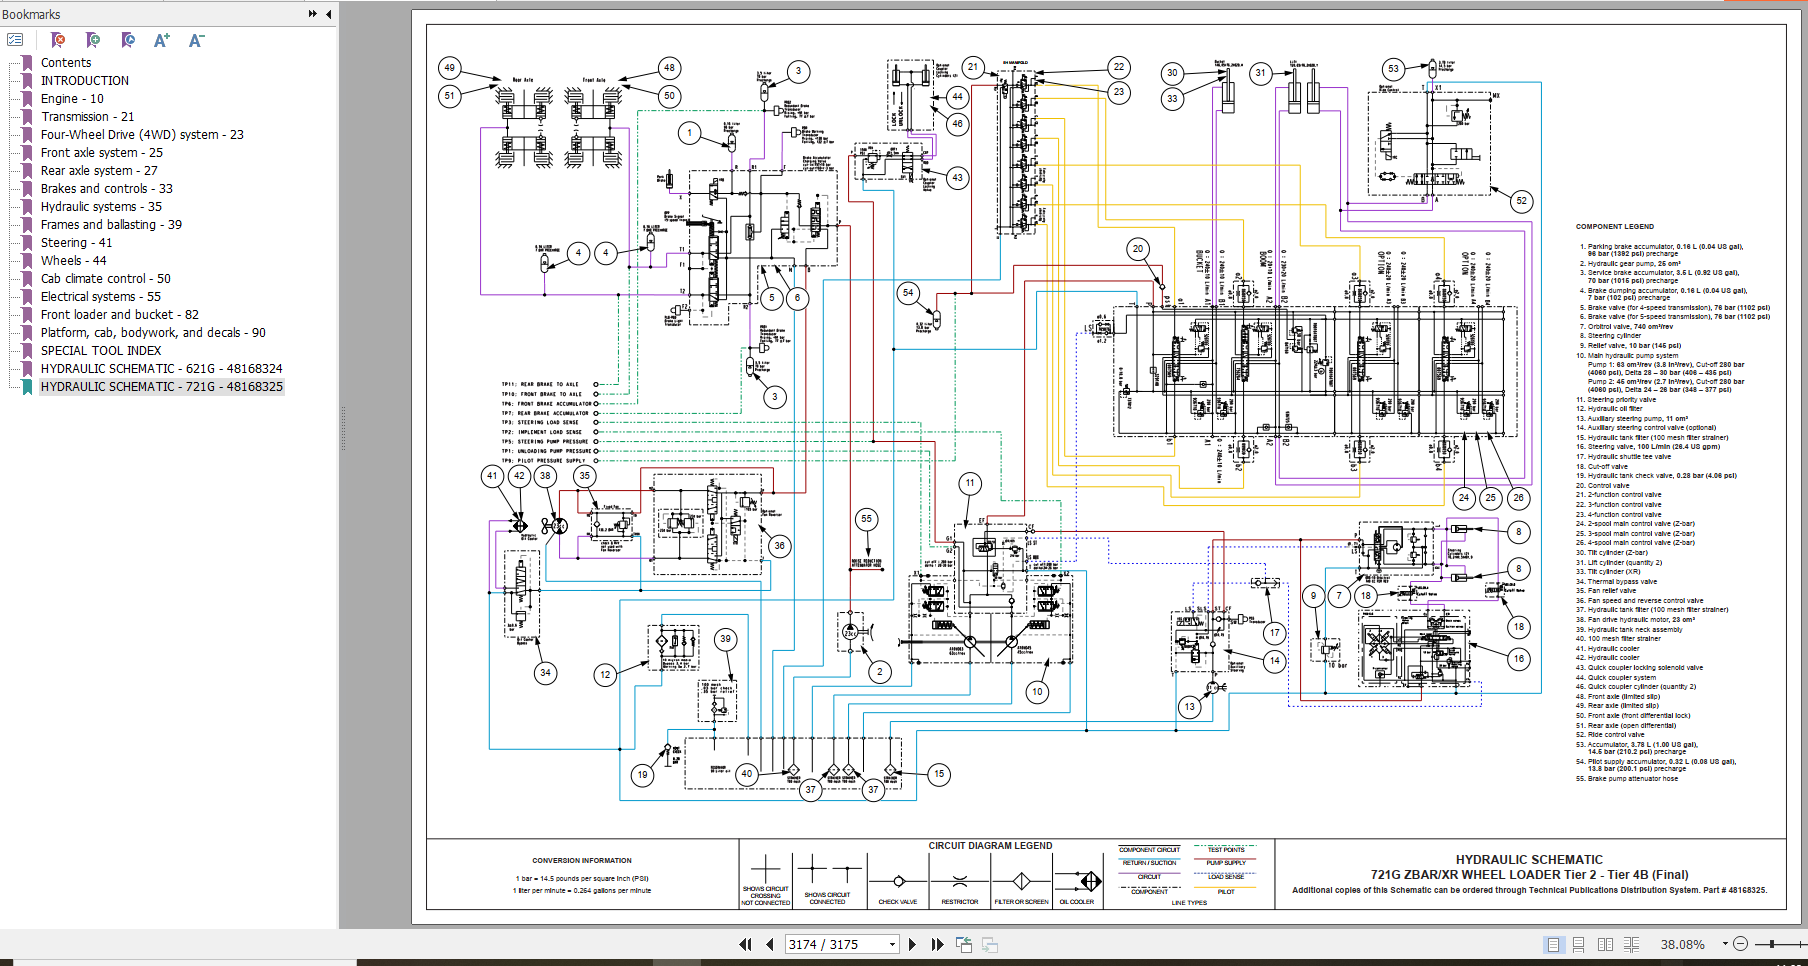1808x966 pixels.
Task: Click the bookmark icon beside Electrical systems - 55
Action: pyautogui.click(x=27, y=297)
